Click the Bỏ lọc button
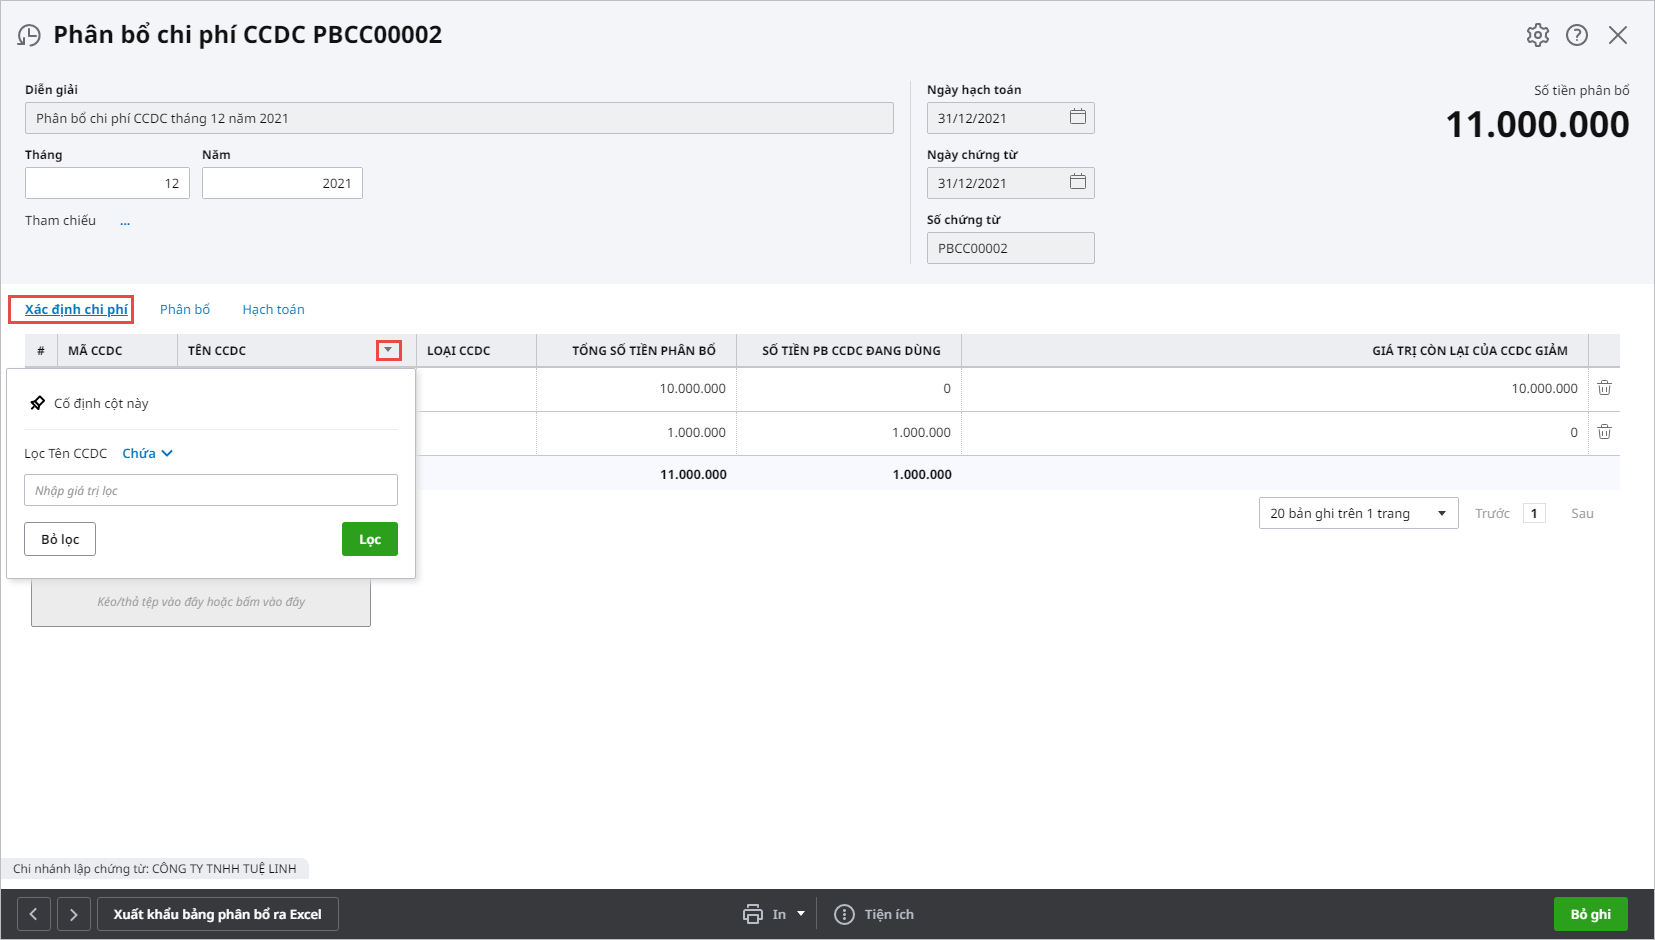This screenshot has width=1655, height=940. 60,539
